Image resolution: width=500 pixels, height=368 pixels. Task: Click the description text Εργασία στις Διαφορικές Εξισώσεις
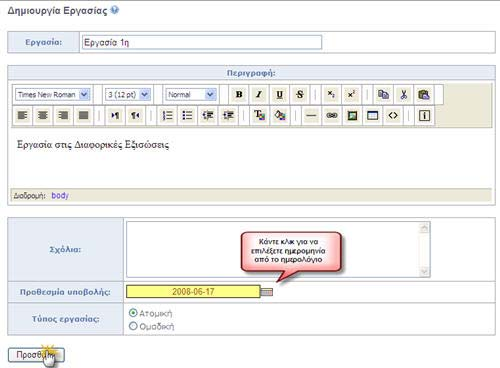pos(93,145)
